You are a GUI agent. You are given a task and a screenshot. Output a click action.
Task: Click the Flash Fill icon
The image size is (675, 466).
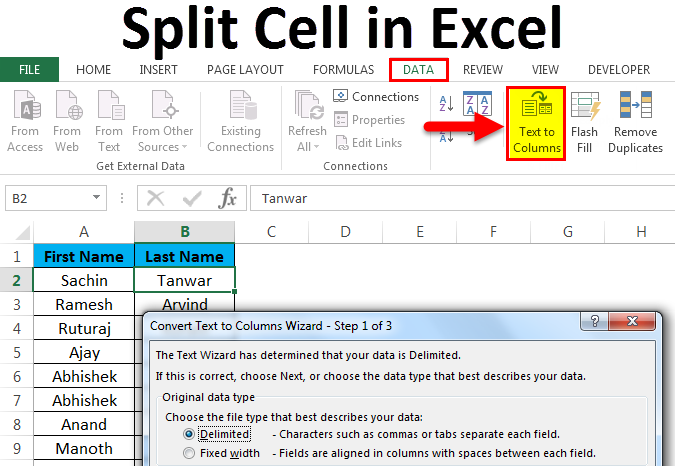(x=584, y=124)
